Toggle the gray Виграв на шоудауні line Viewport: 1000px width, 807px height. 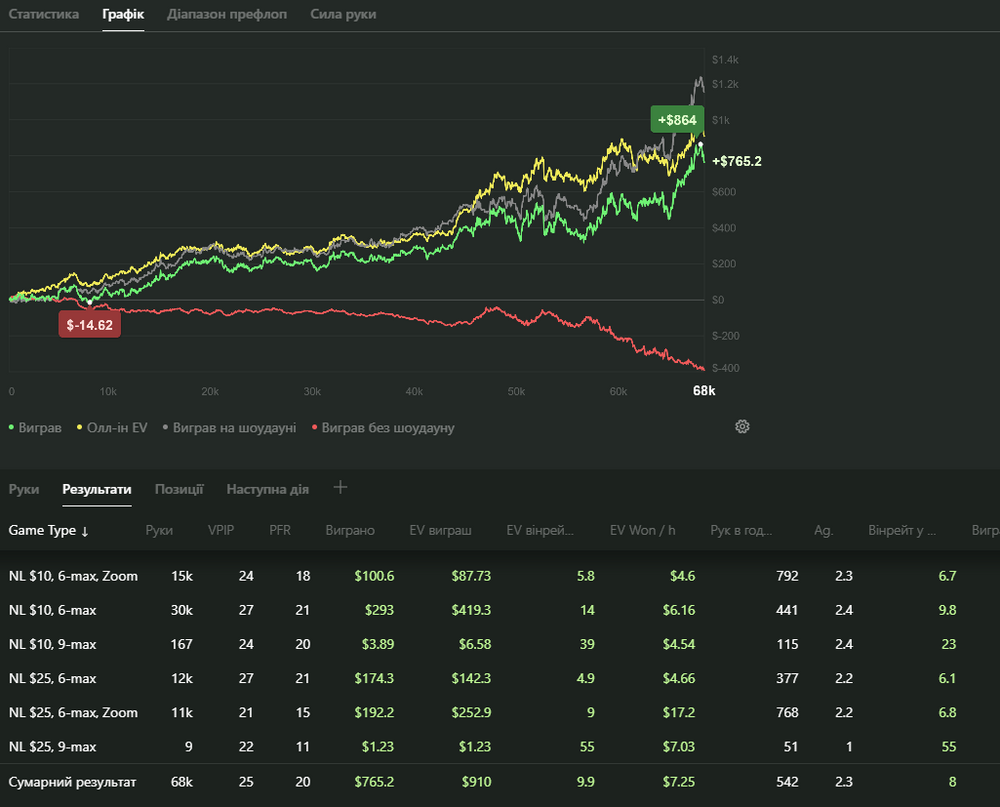point(229,428)
